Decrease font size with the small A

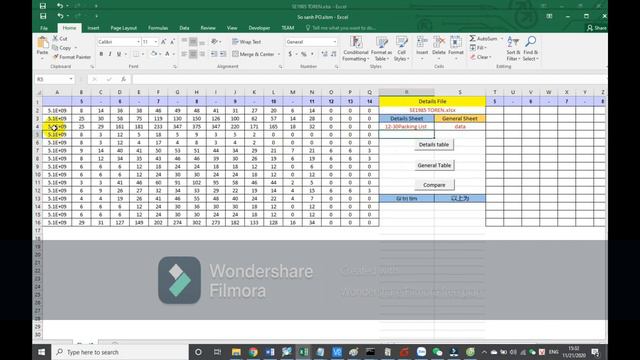pyautogui.click(x=172, y=42)
